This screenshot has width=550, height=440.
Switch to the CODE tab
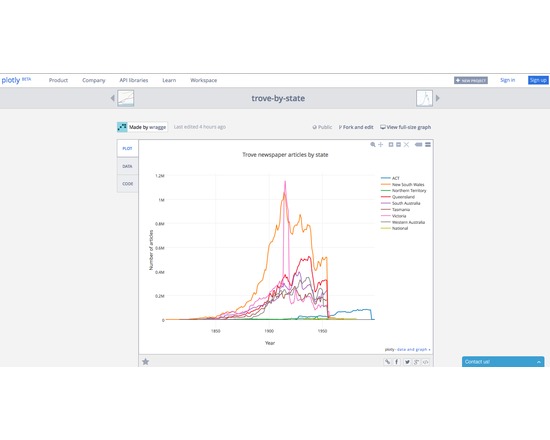(x=128, y=184)
